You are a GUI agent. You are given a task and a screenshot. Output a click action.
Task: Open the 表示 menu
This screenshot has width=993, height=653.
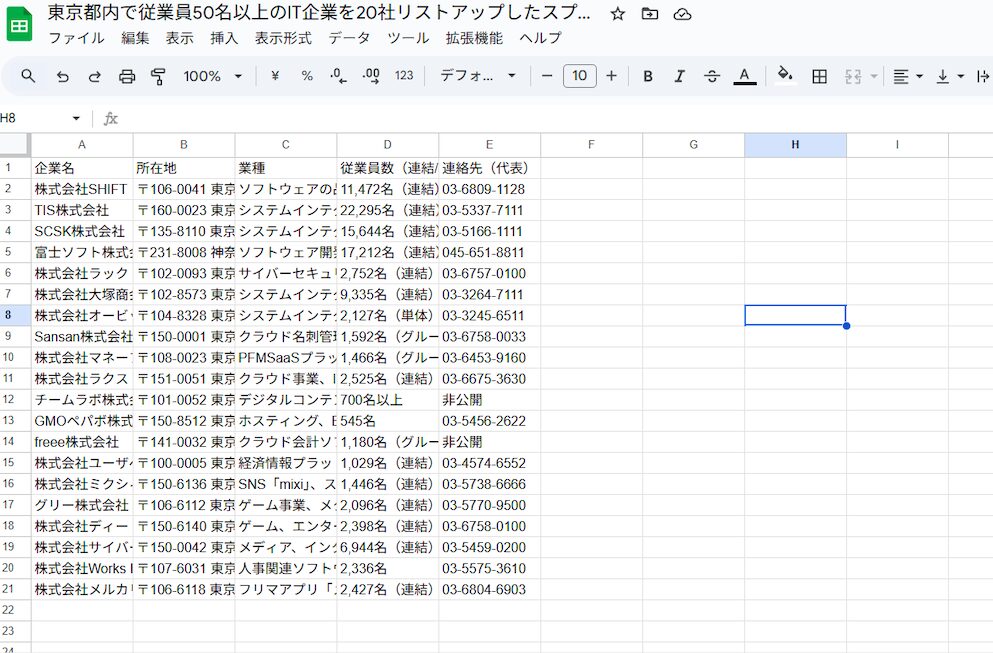point(180,38)
